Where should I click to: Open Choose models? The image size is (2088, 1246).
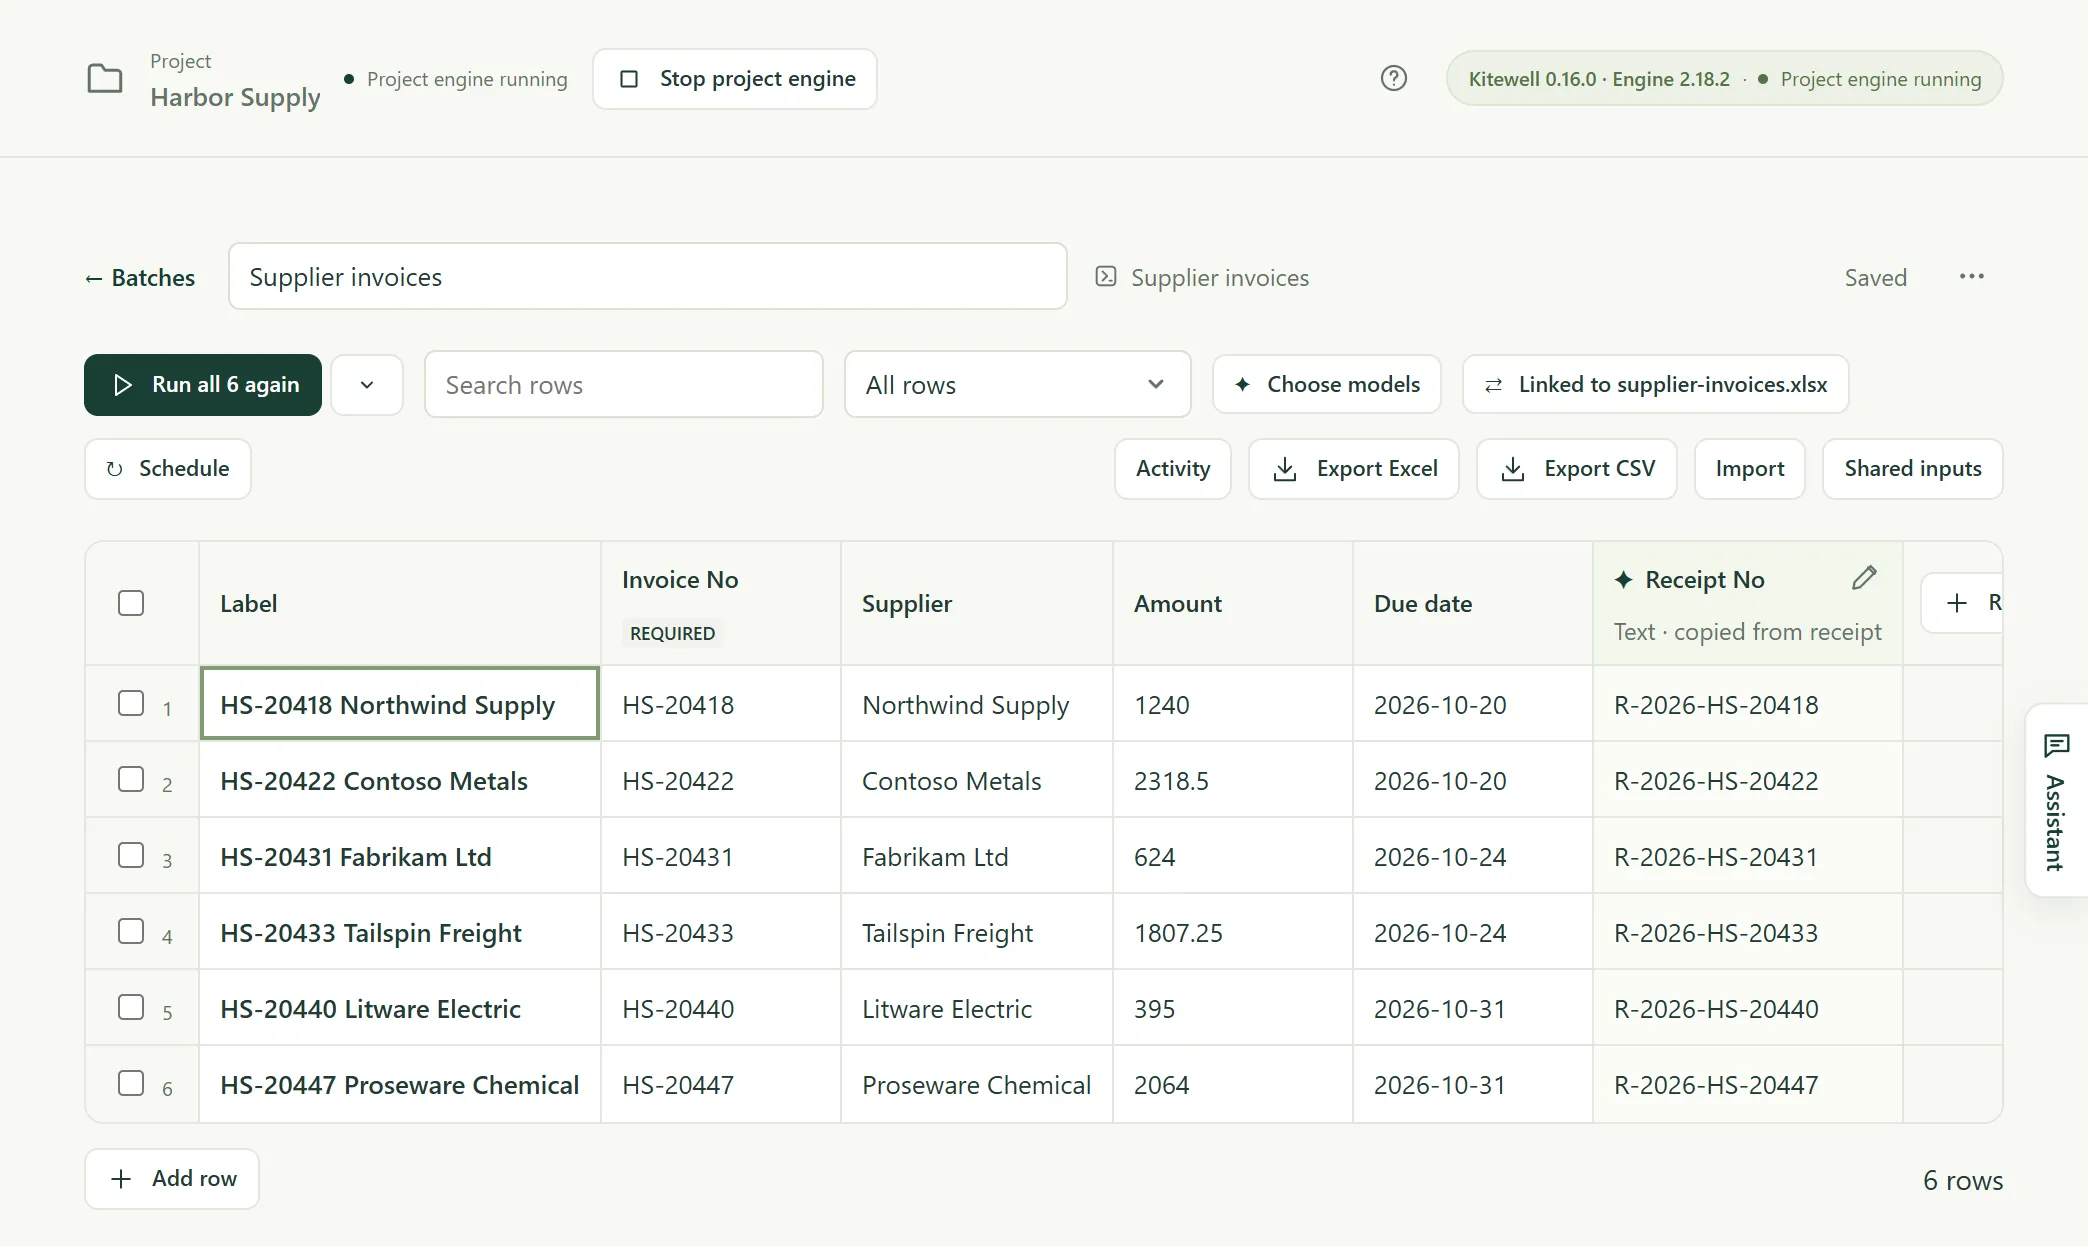point(1327,384)
